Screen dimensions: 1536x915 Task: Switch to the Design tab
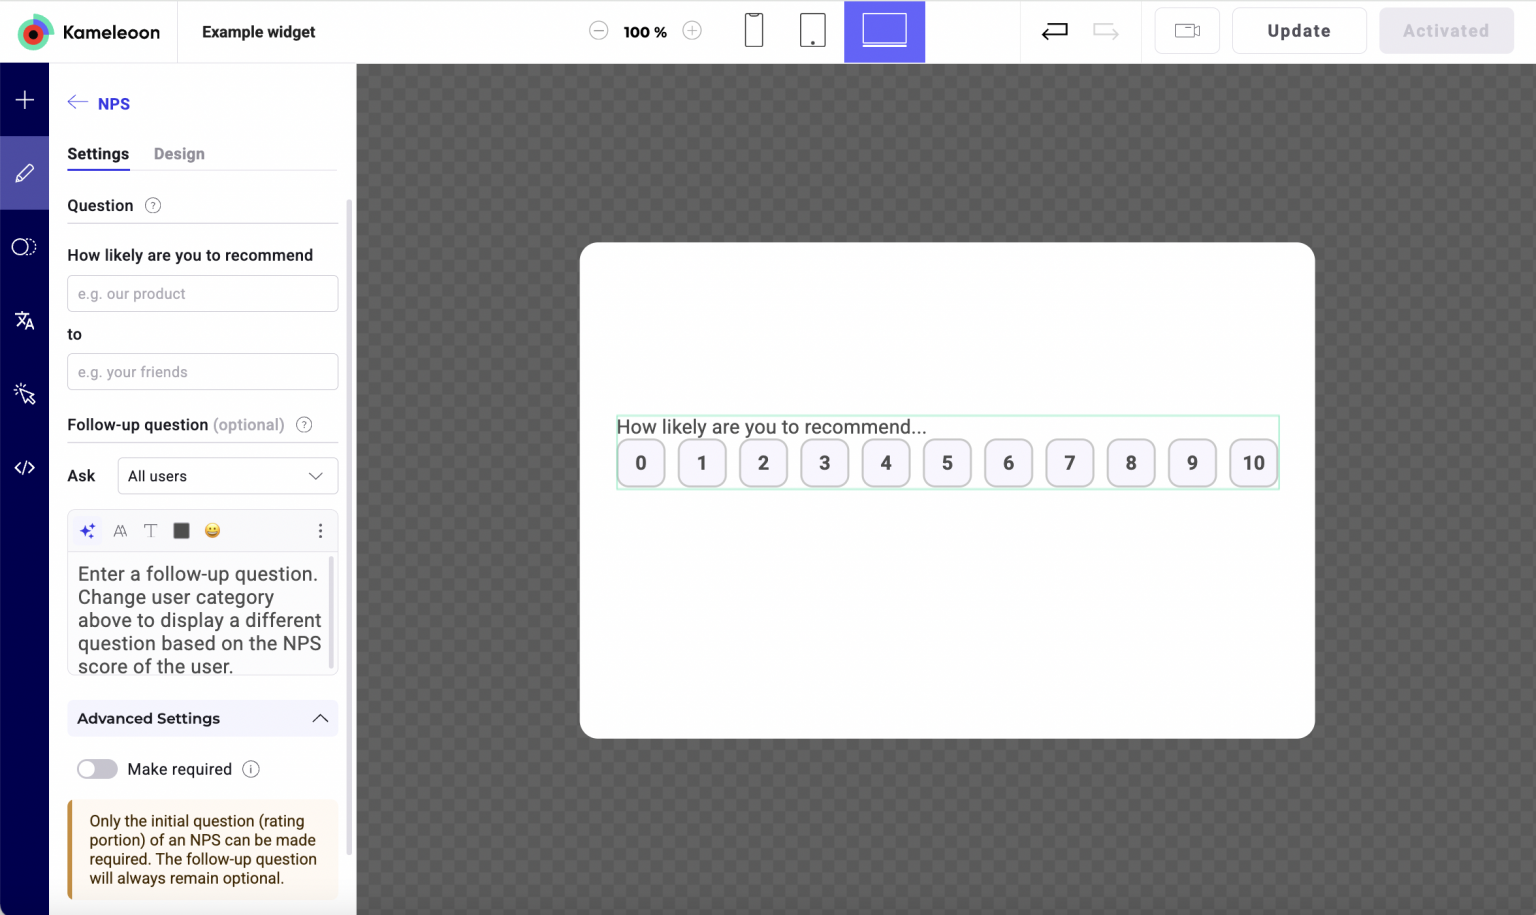coord(179,154)
